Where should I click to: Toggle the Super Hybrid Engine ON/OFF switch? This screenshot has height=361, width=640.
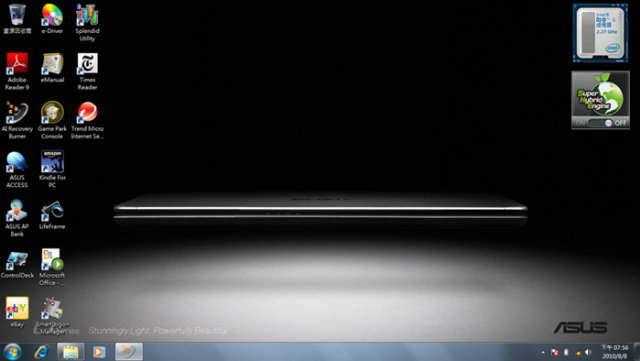[600, 123]
